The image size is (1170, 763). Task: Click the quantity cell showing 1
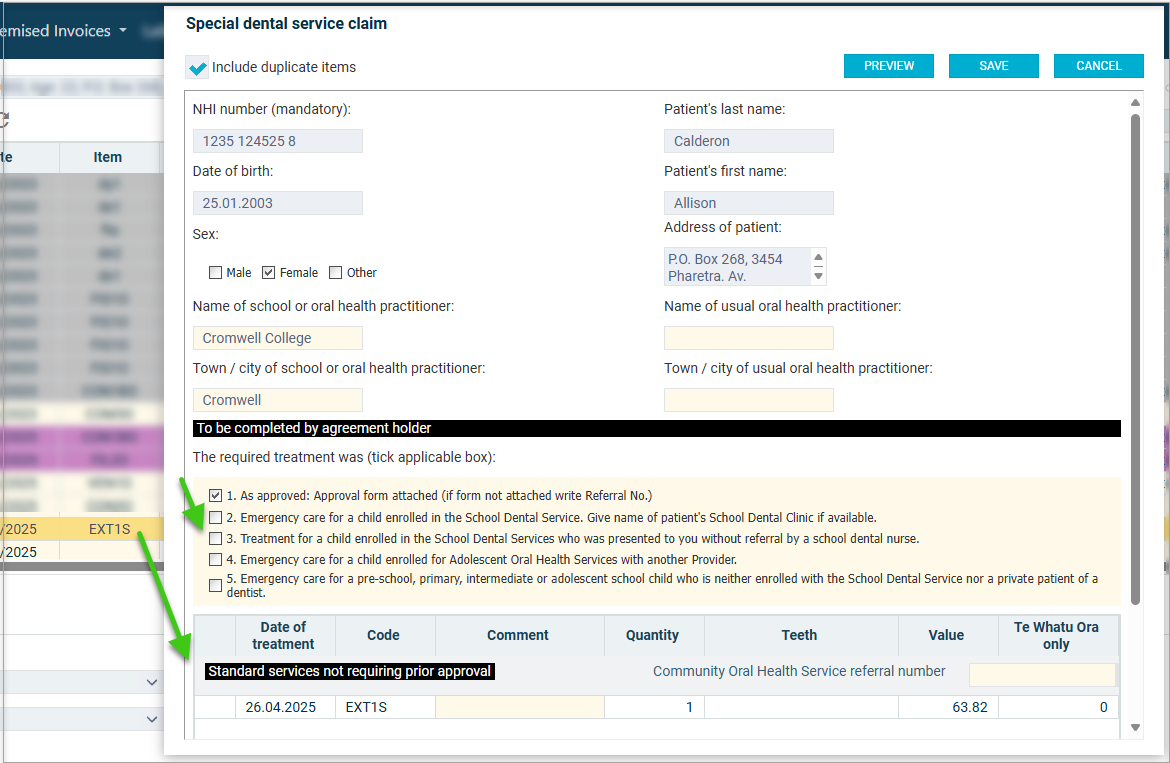click(x=654, y=707)
